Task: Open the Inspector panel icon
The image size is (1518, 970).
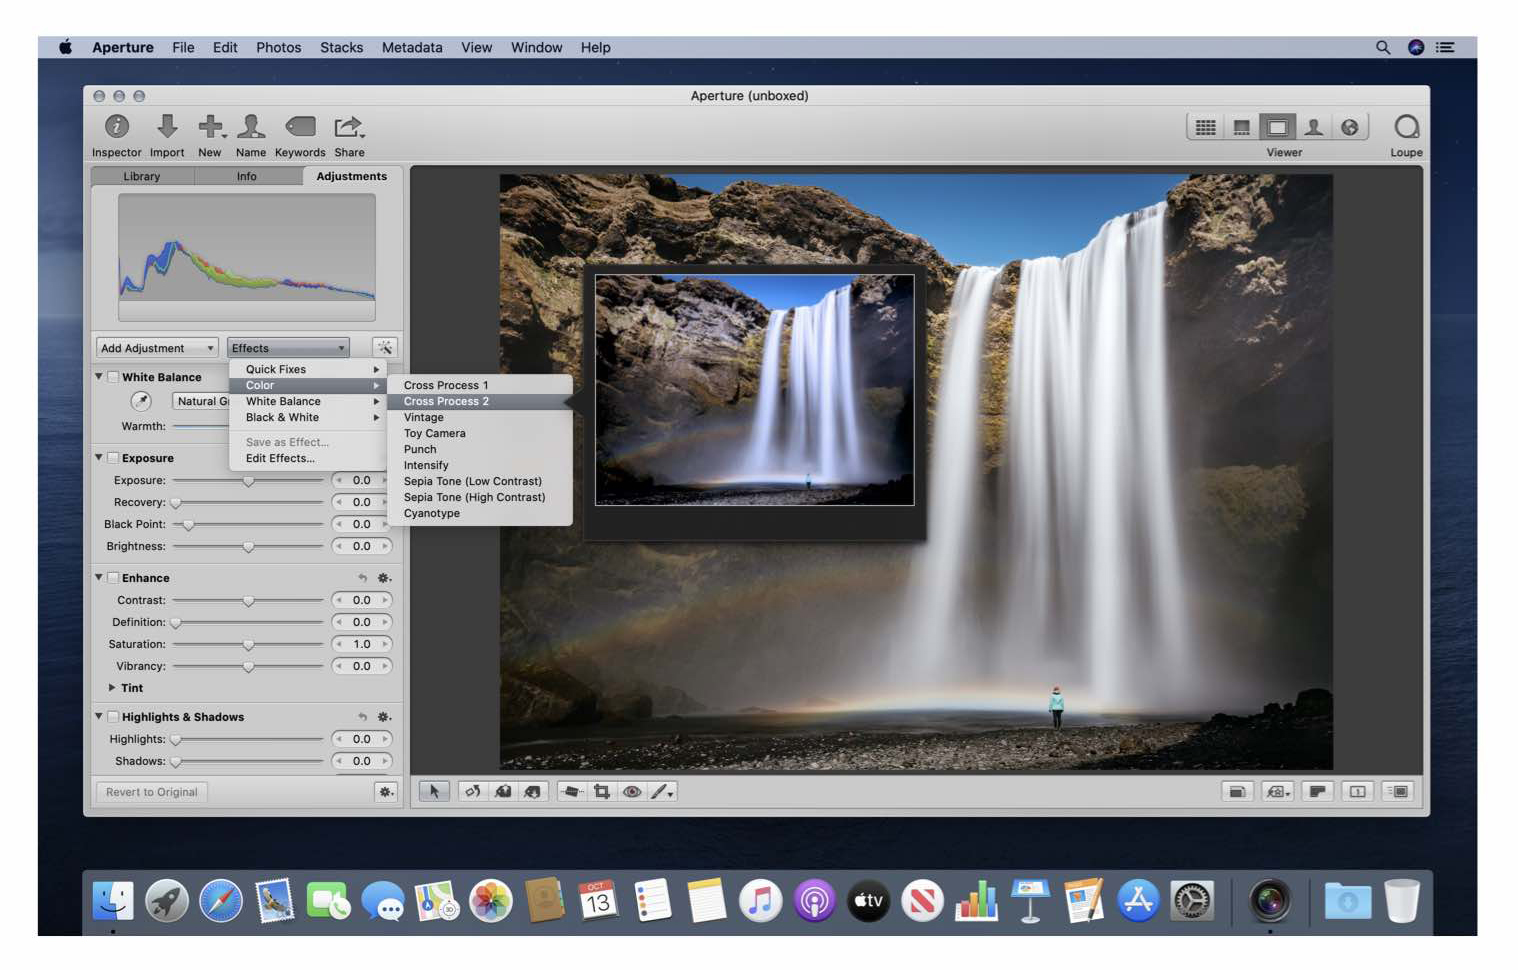Action: [x=116, y=128]
